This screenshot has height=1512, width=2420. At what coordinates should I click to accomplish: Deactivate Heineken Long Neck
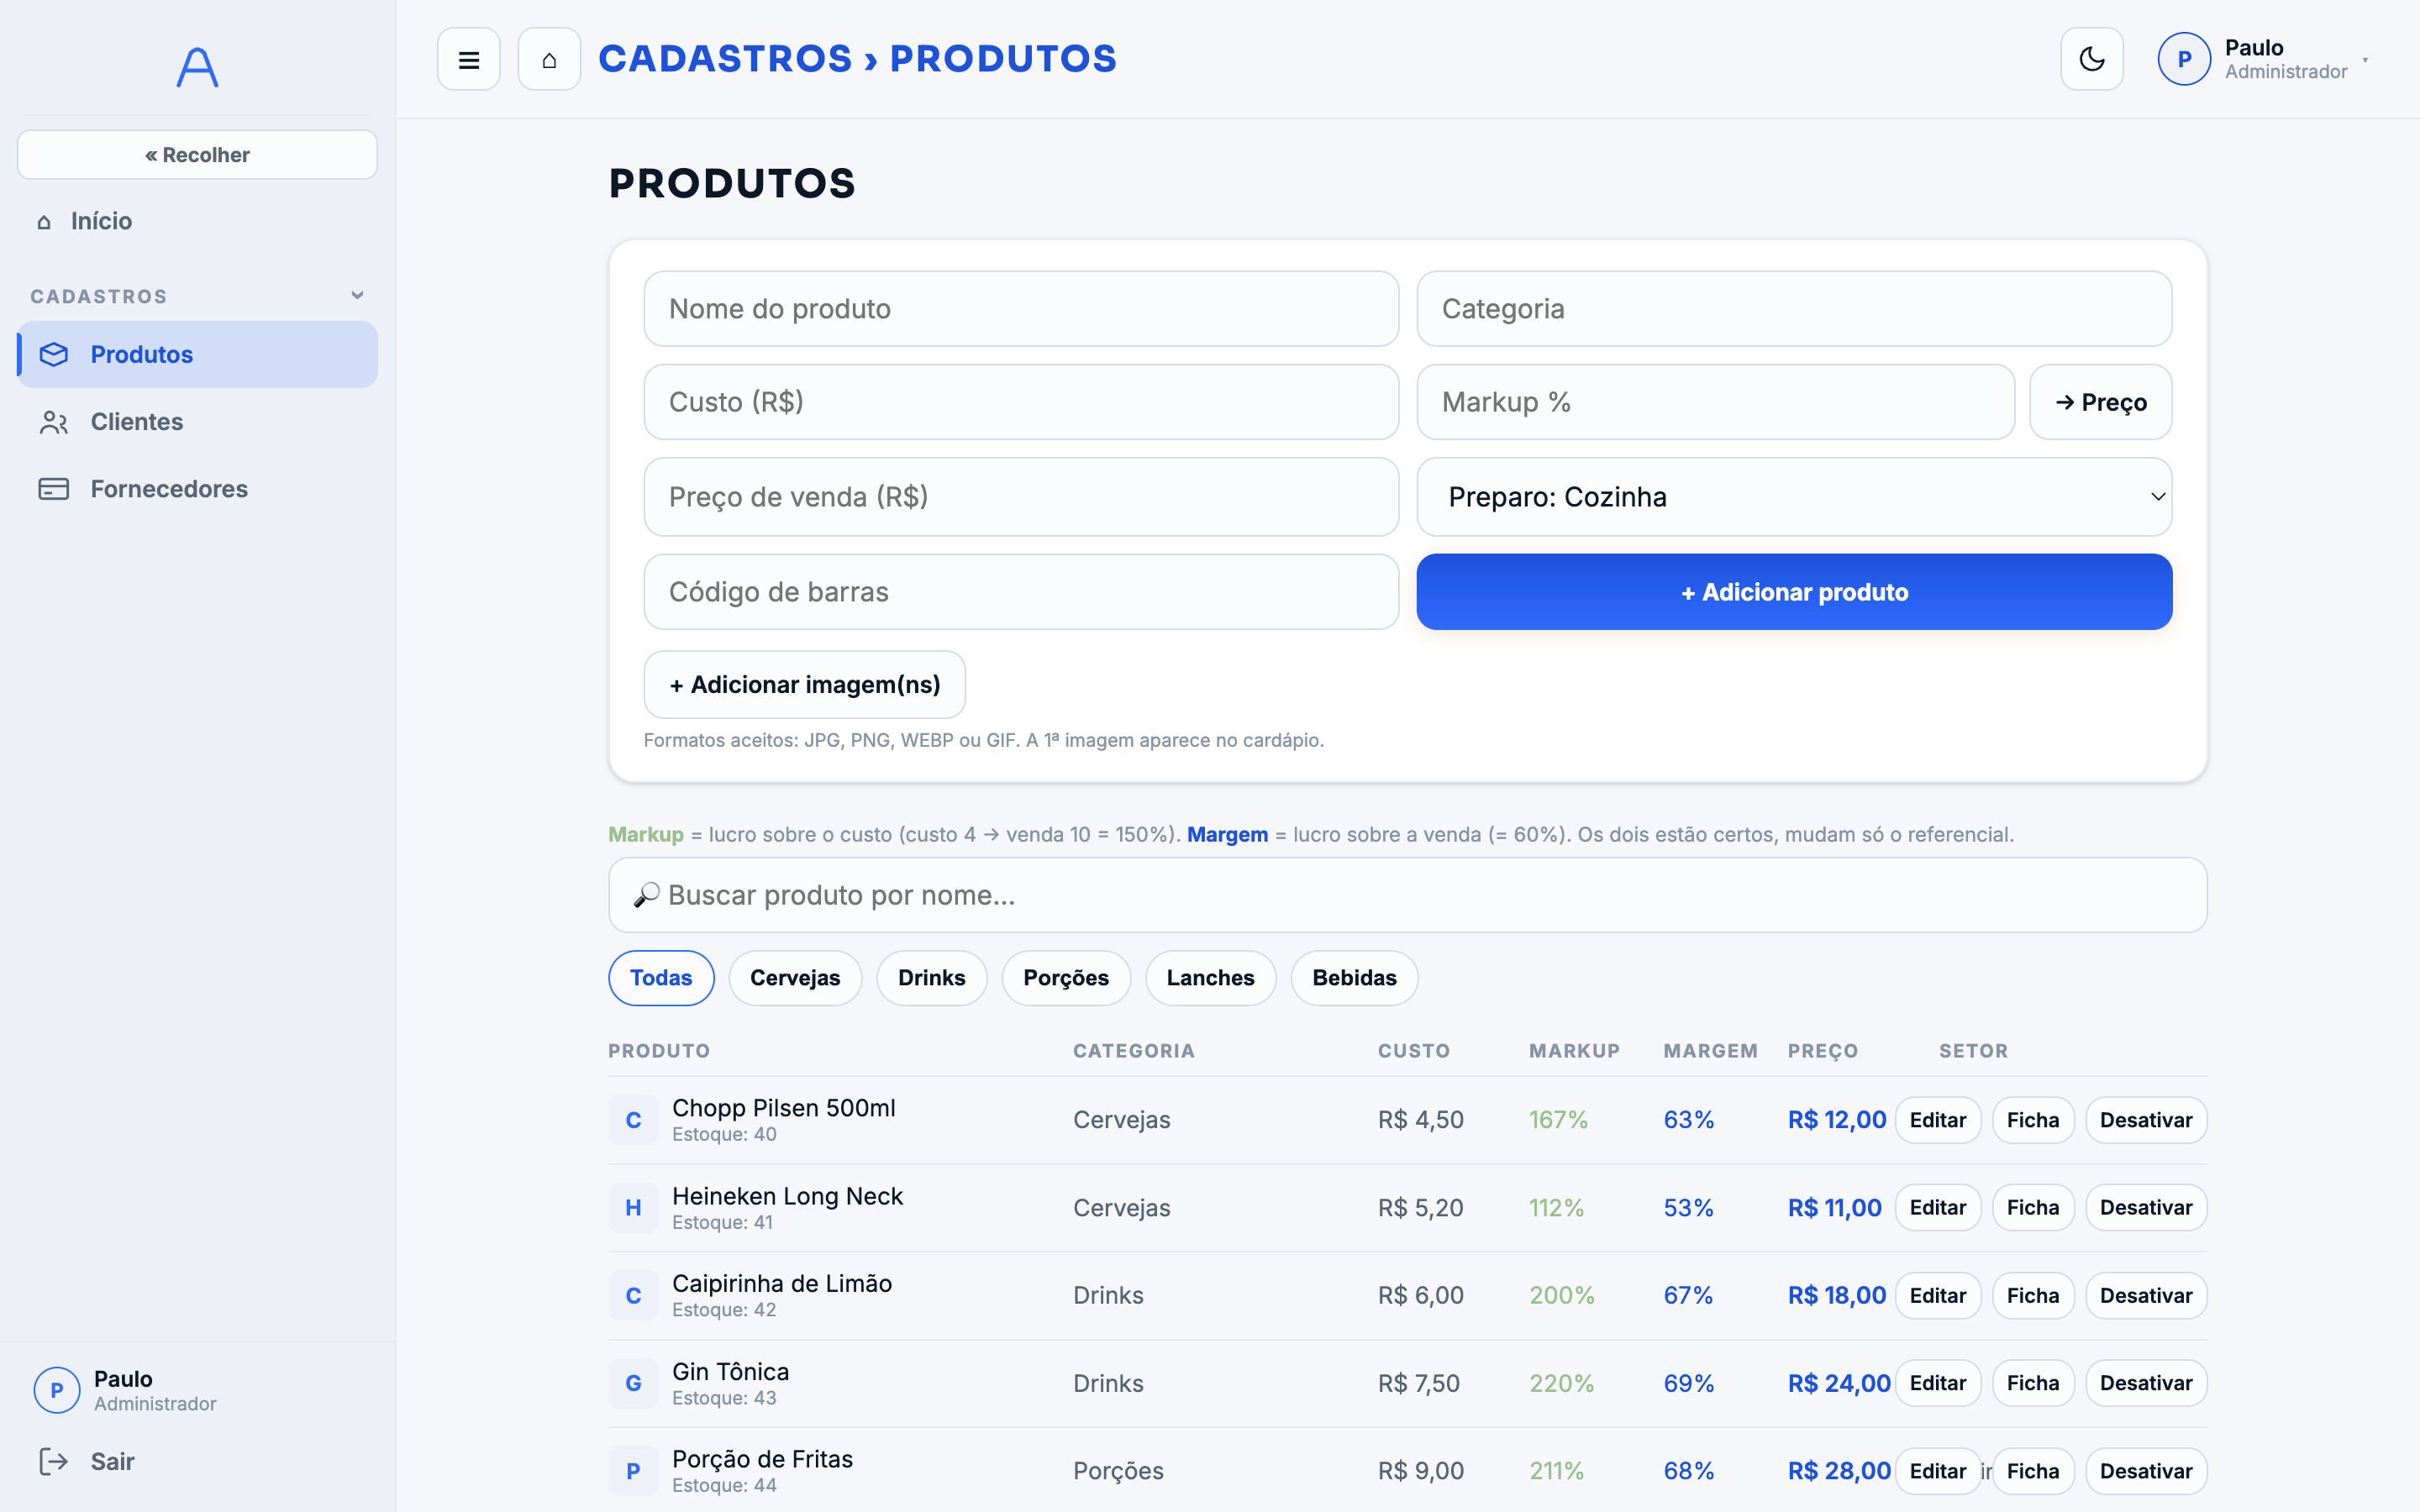(2146, 1208)
